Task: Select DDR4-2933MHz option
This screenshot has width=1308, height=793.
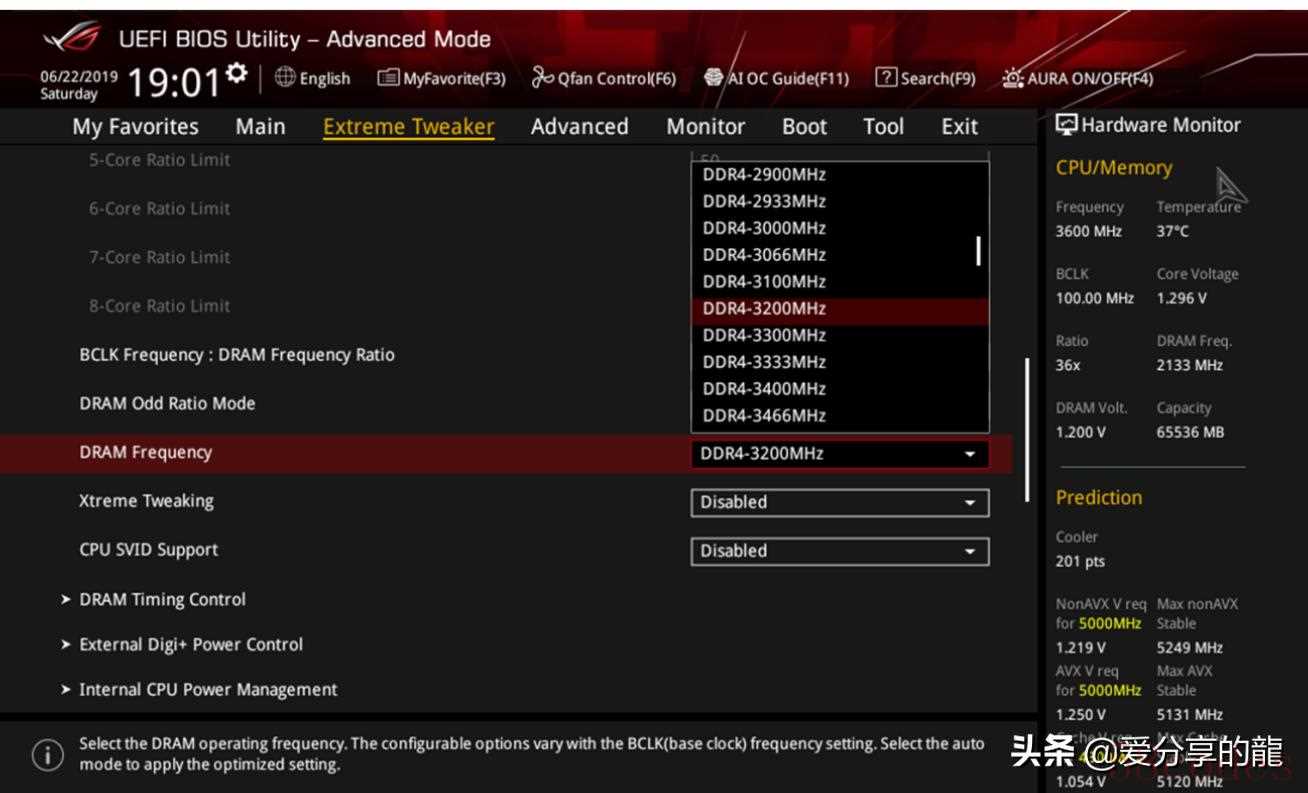Action: (x=840, y=201)
